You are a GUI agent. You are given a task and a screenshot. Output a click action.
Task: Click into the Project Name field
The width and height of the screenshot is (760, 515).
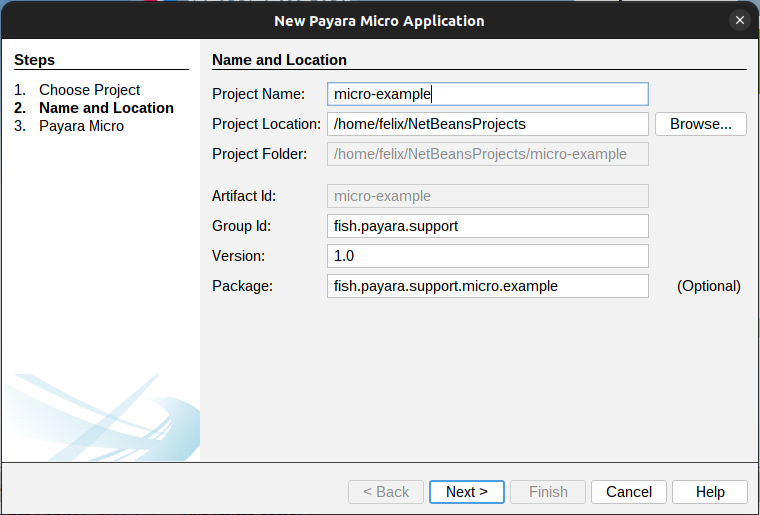click(x=487, y=94)
